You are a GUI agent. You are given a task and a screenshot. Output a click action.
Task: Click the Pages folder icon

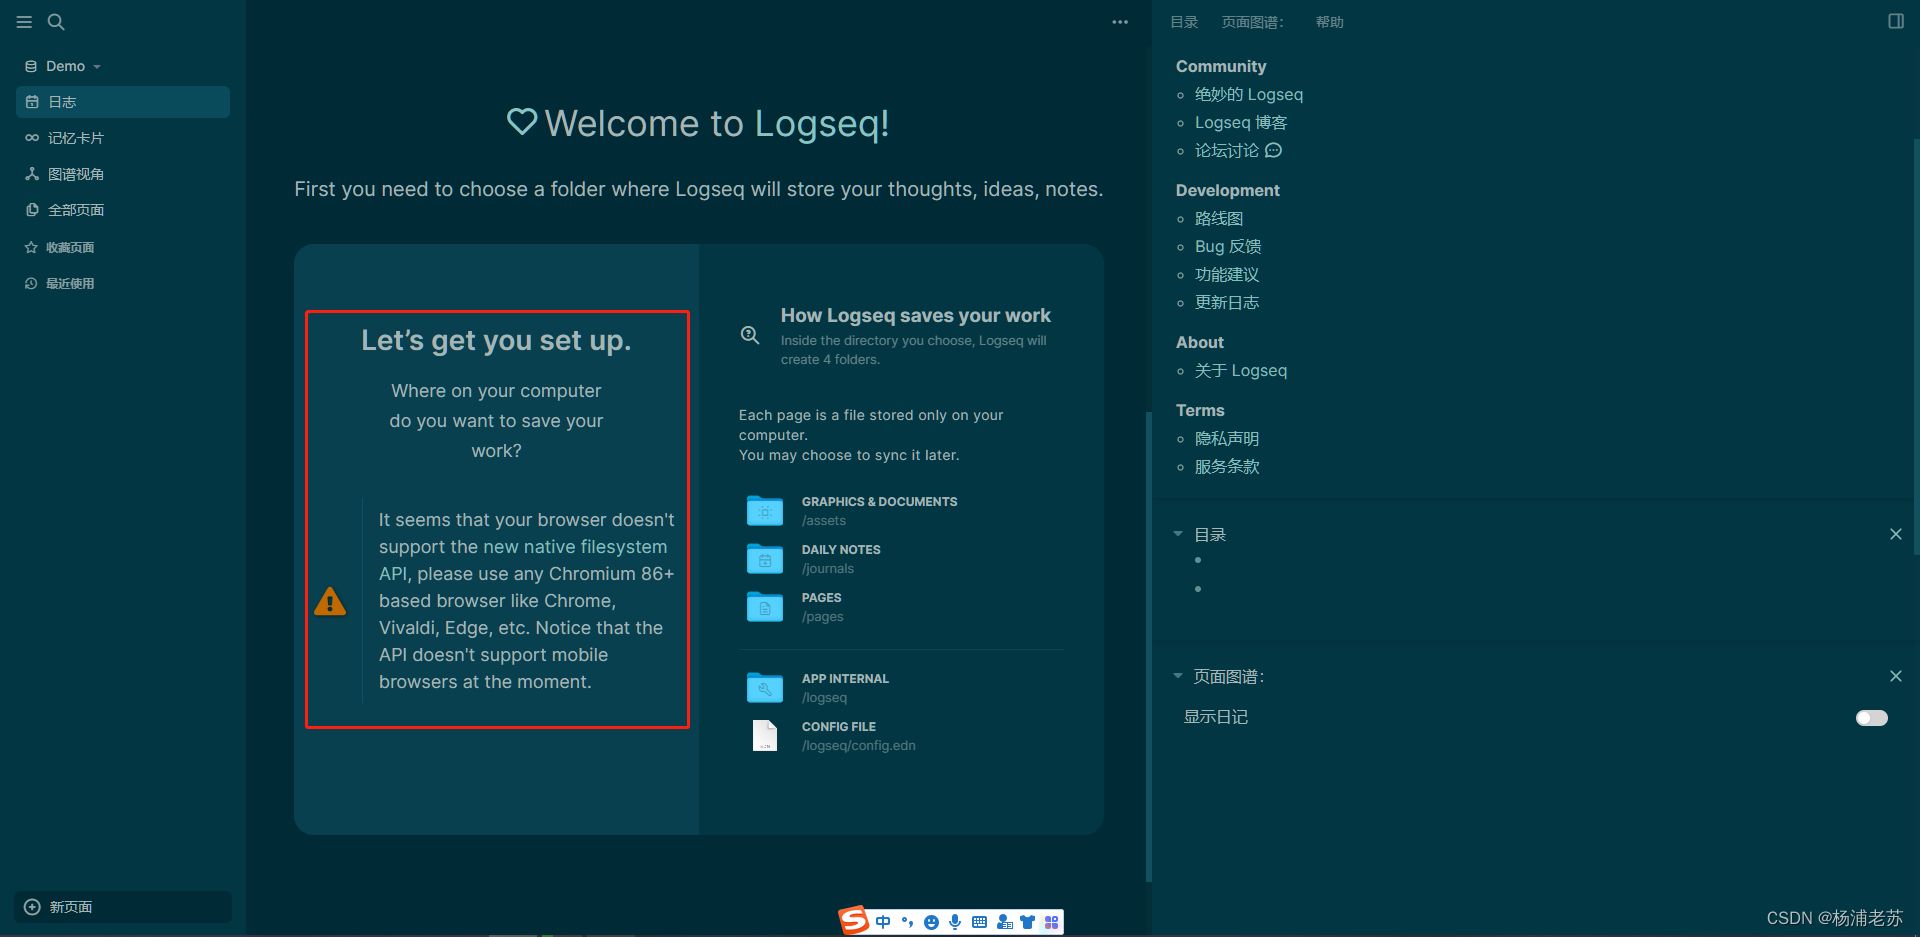coord(765,607)
